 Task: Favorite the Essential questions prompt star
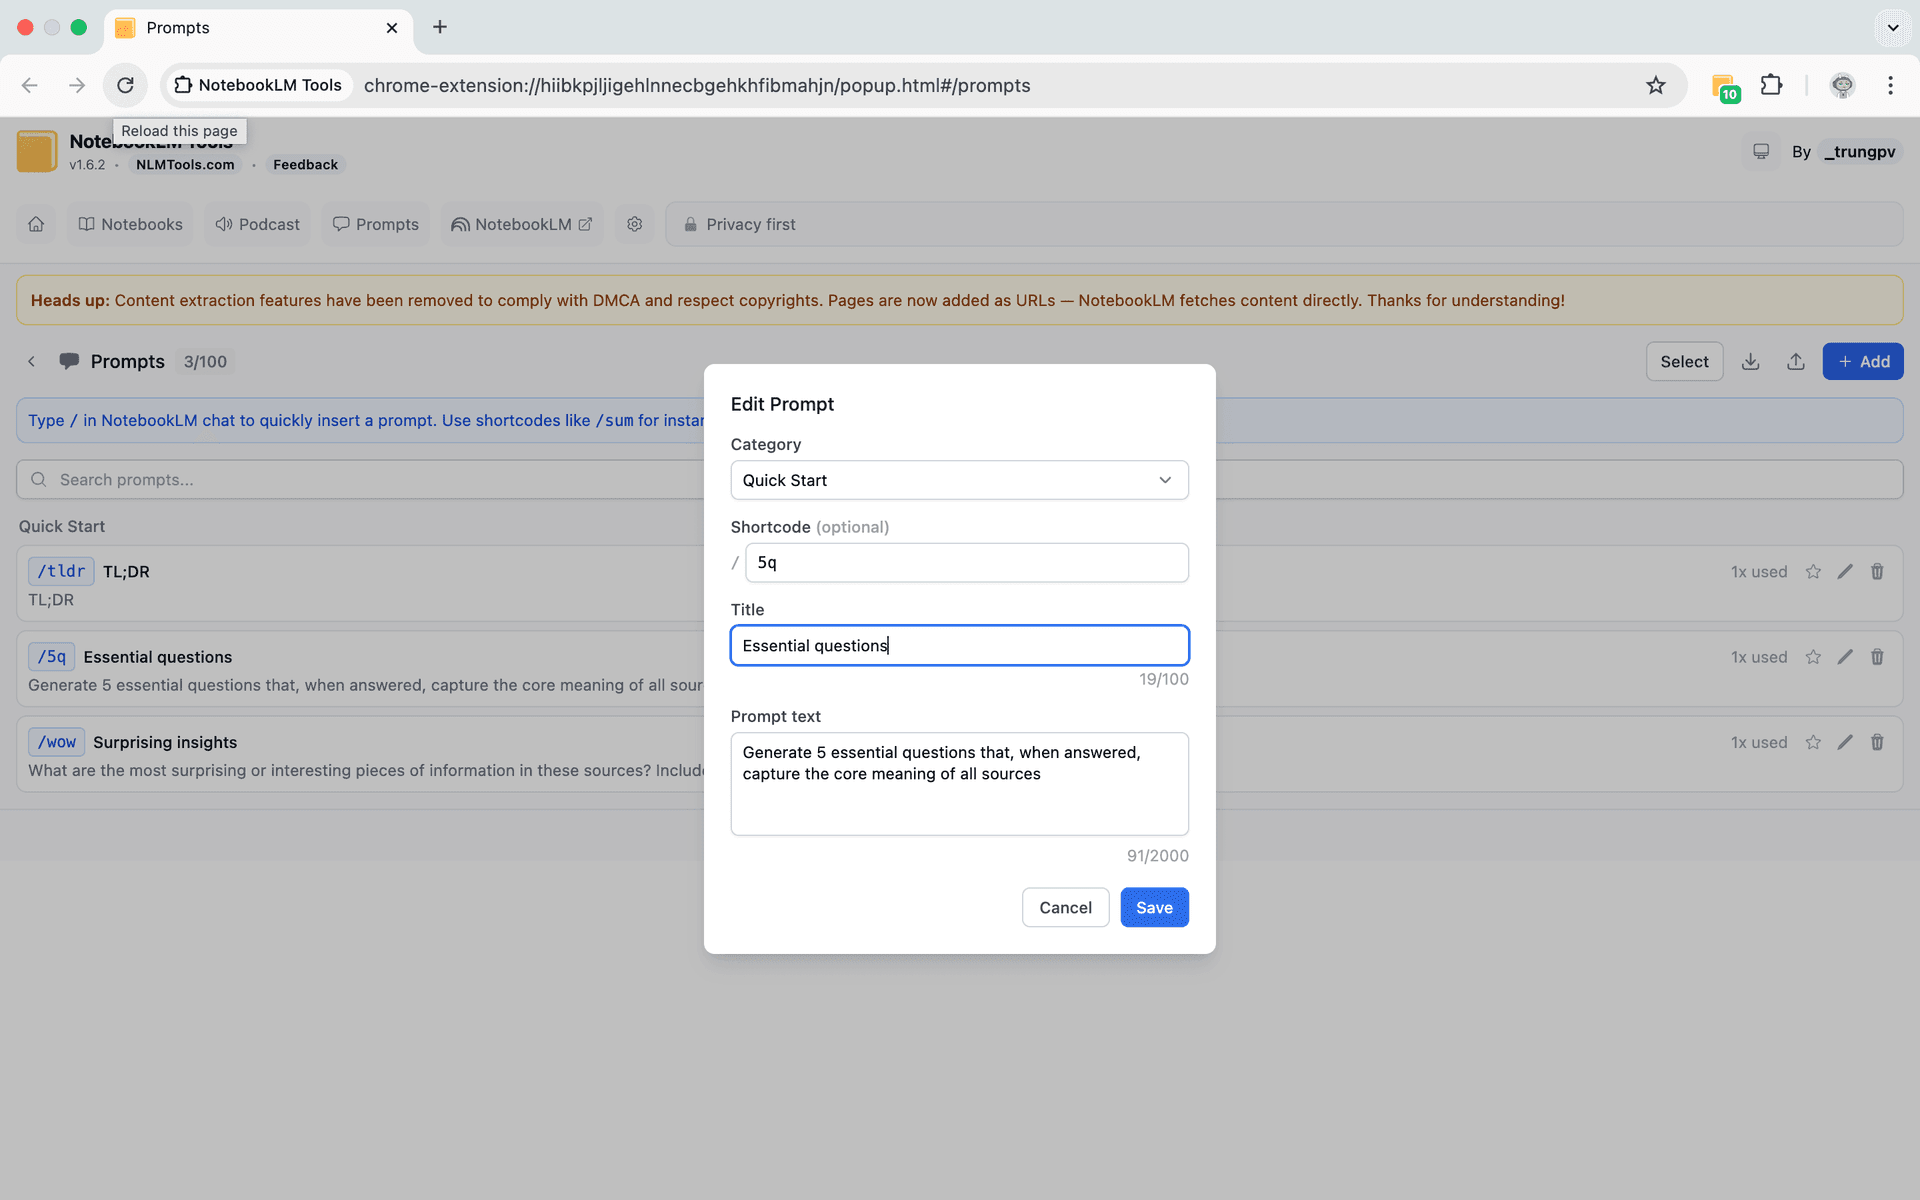coord(1813,657)
